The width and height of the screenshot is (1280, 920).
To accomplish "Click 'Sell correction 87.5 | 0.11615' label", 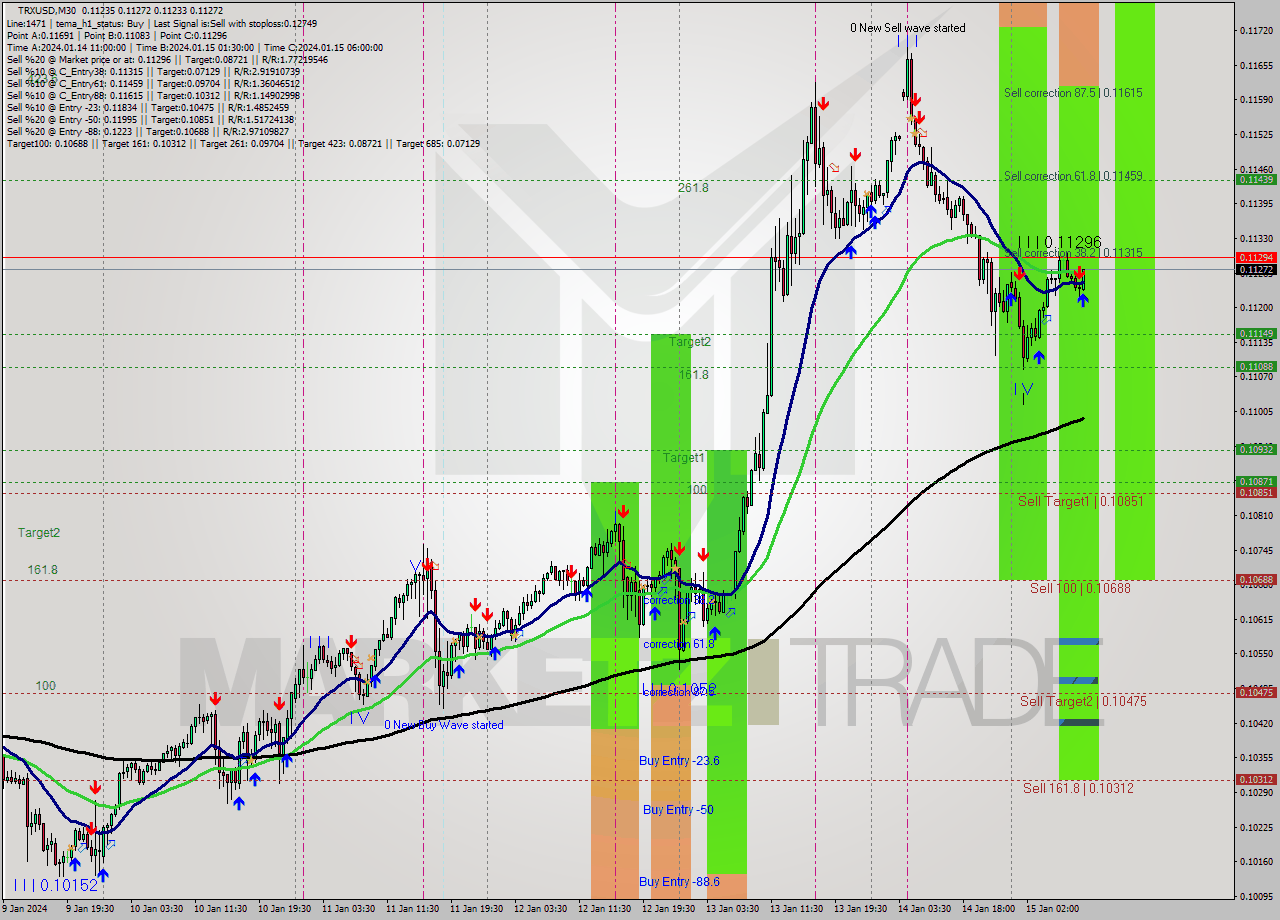I will coord(1073,92).
